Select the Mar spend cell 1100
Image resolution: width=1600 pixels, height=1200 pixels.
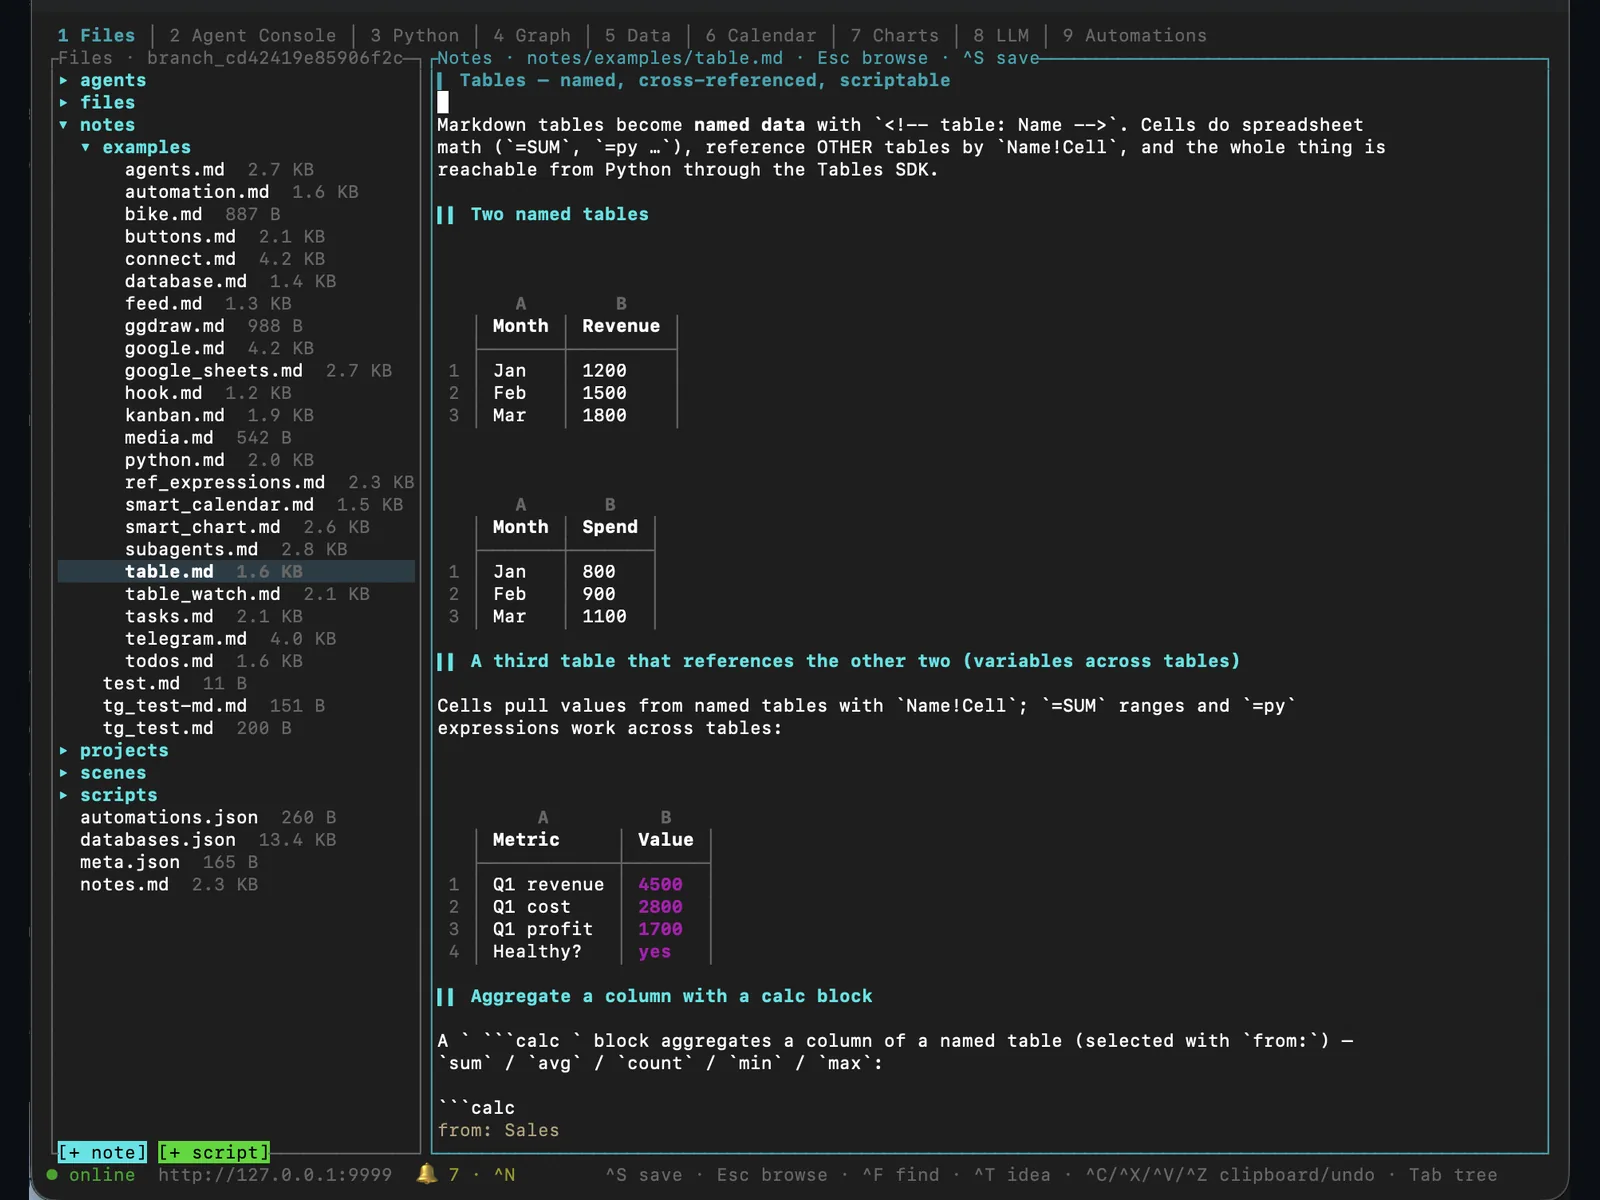[604, 617]
